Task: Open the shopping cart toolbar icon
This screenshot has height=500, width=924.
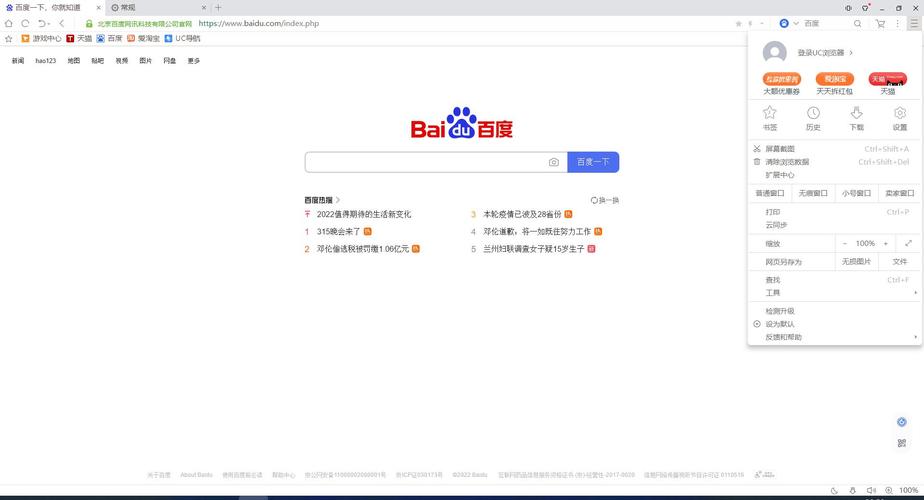Action: coord(880,24)
